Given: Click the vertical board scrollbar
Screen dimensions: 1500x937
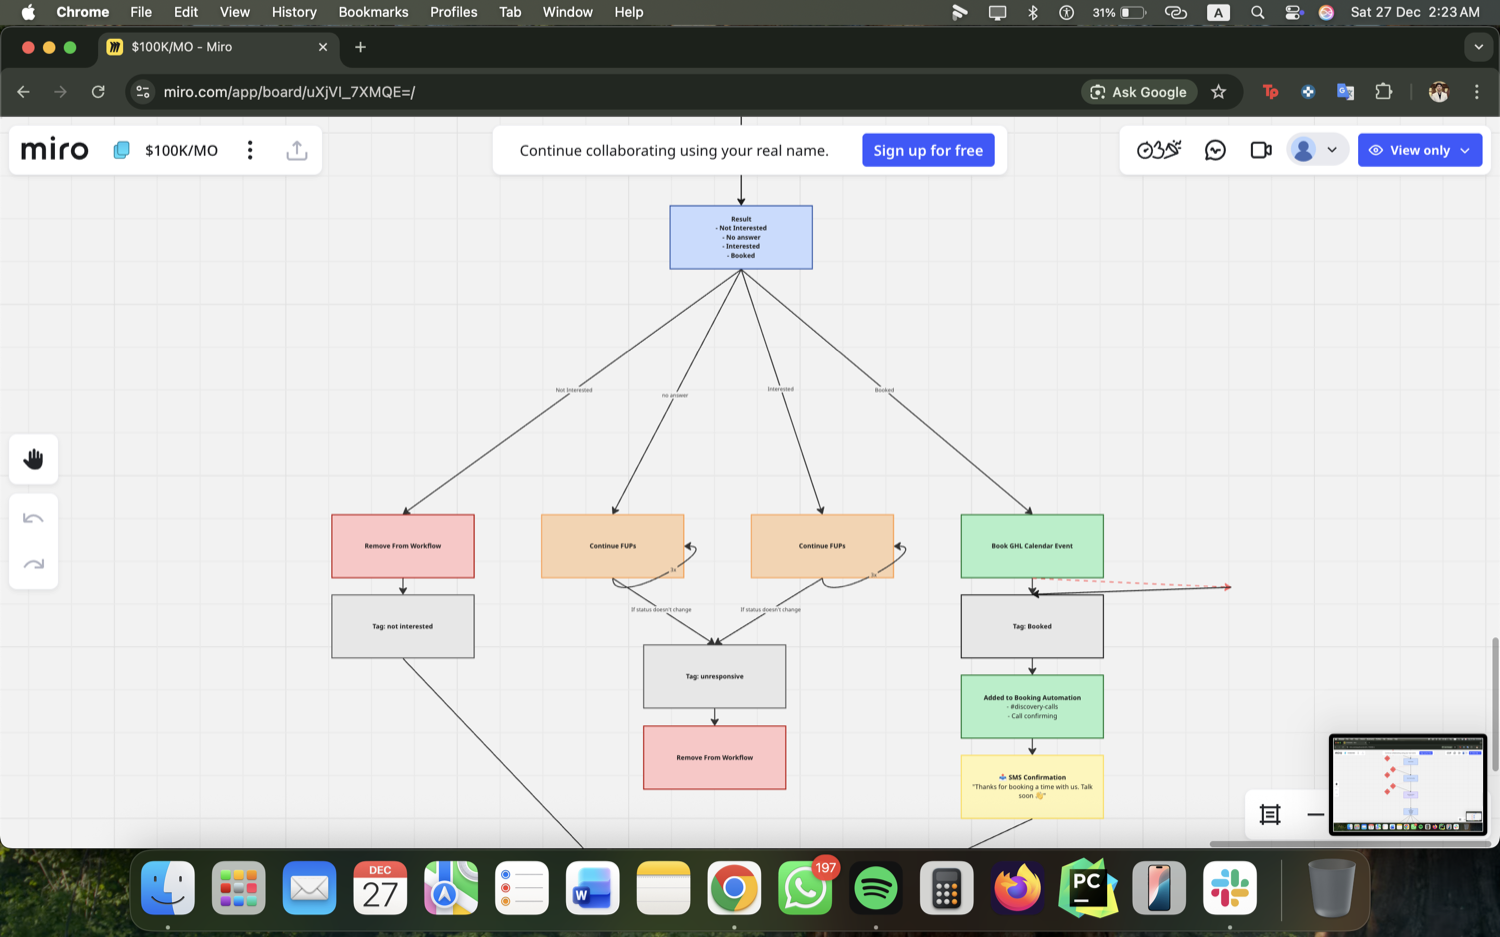Looking at the screenshot, I should click(1495, 704).
